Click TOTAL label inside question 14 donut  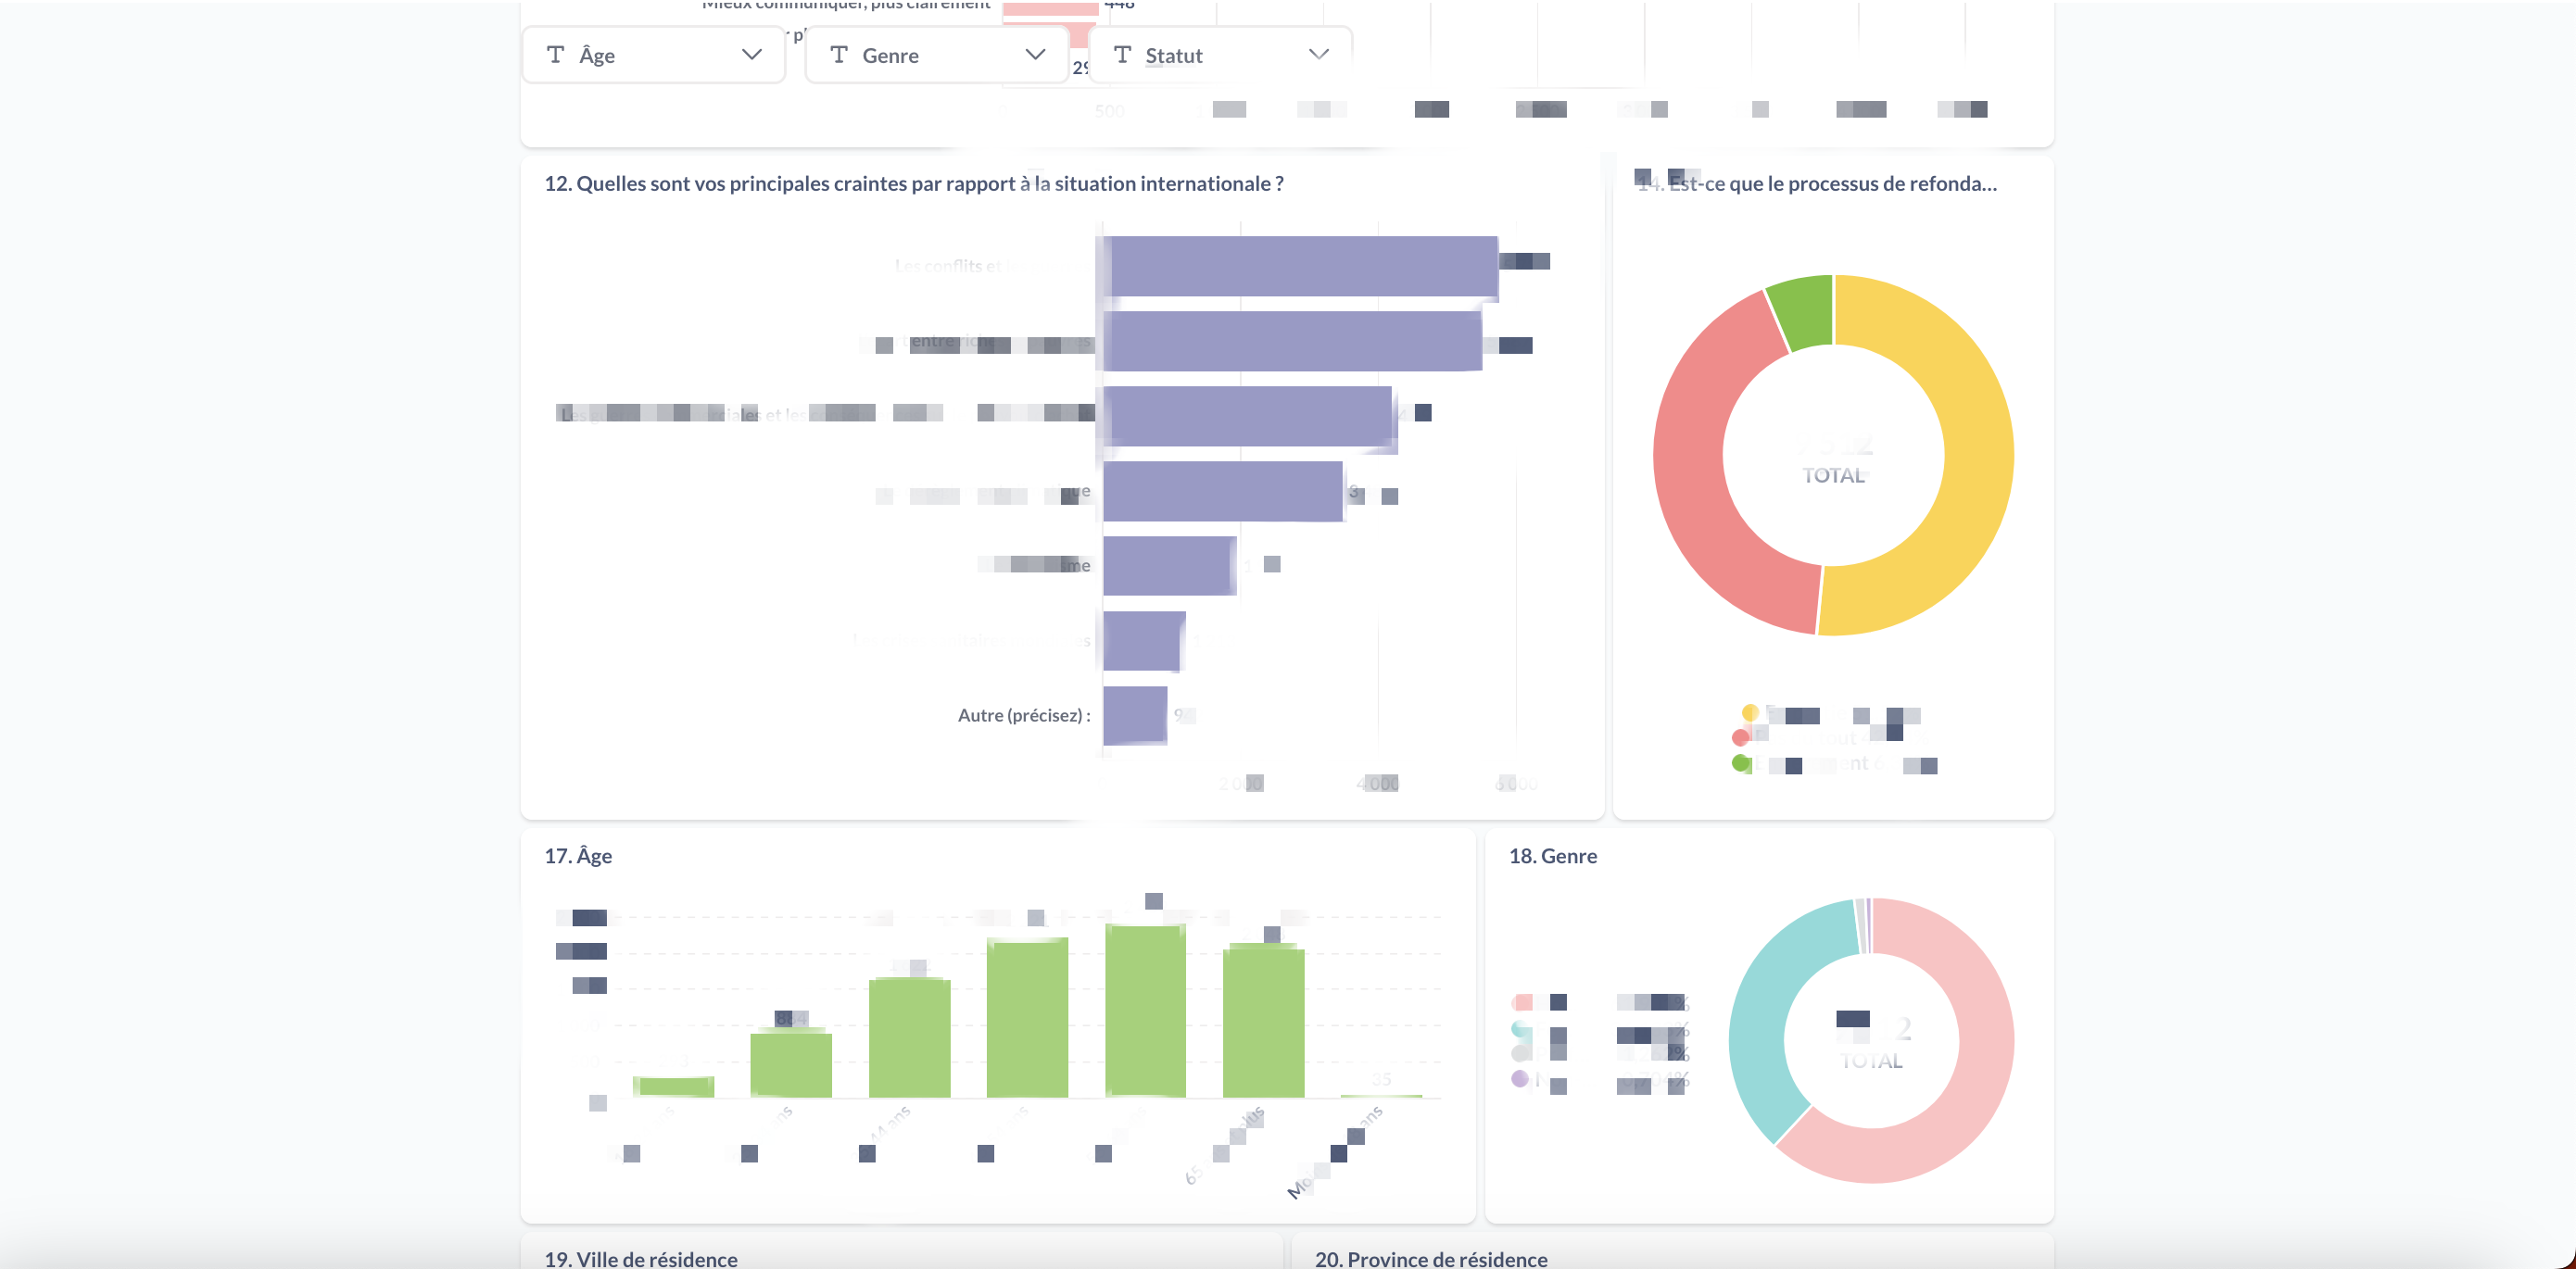pos(1833,476)
